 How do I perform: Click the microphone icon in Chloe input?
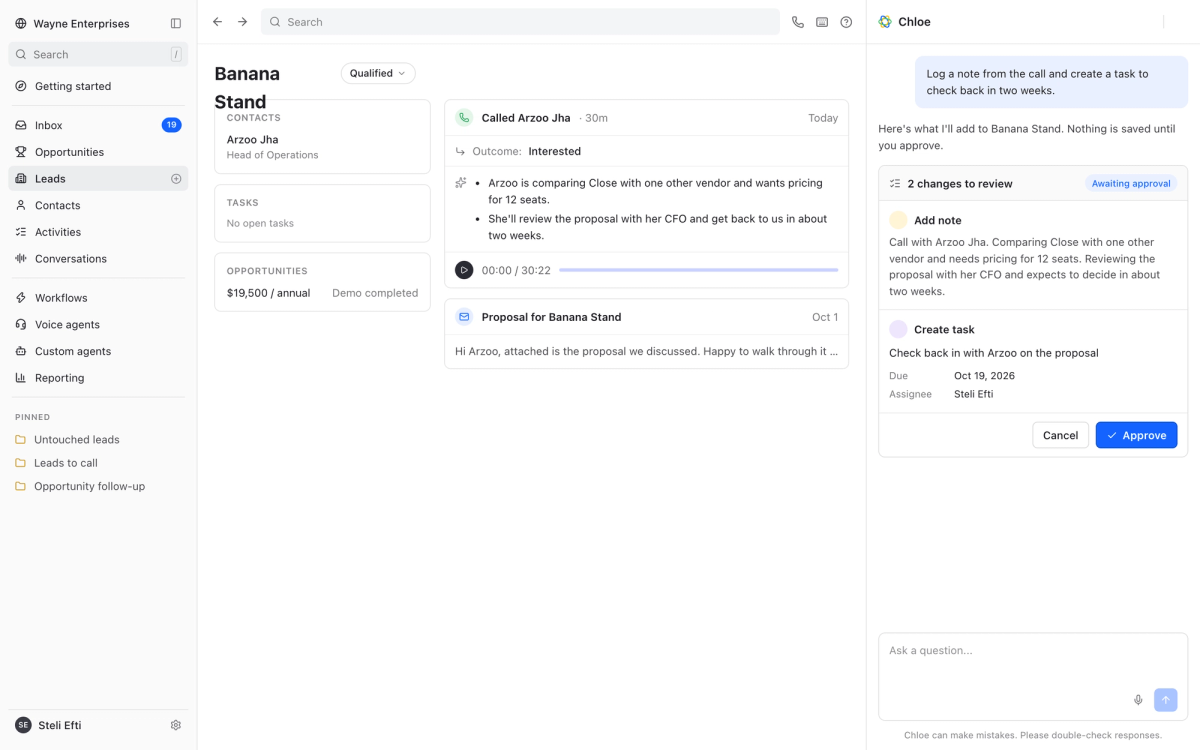1138,700
